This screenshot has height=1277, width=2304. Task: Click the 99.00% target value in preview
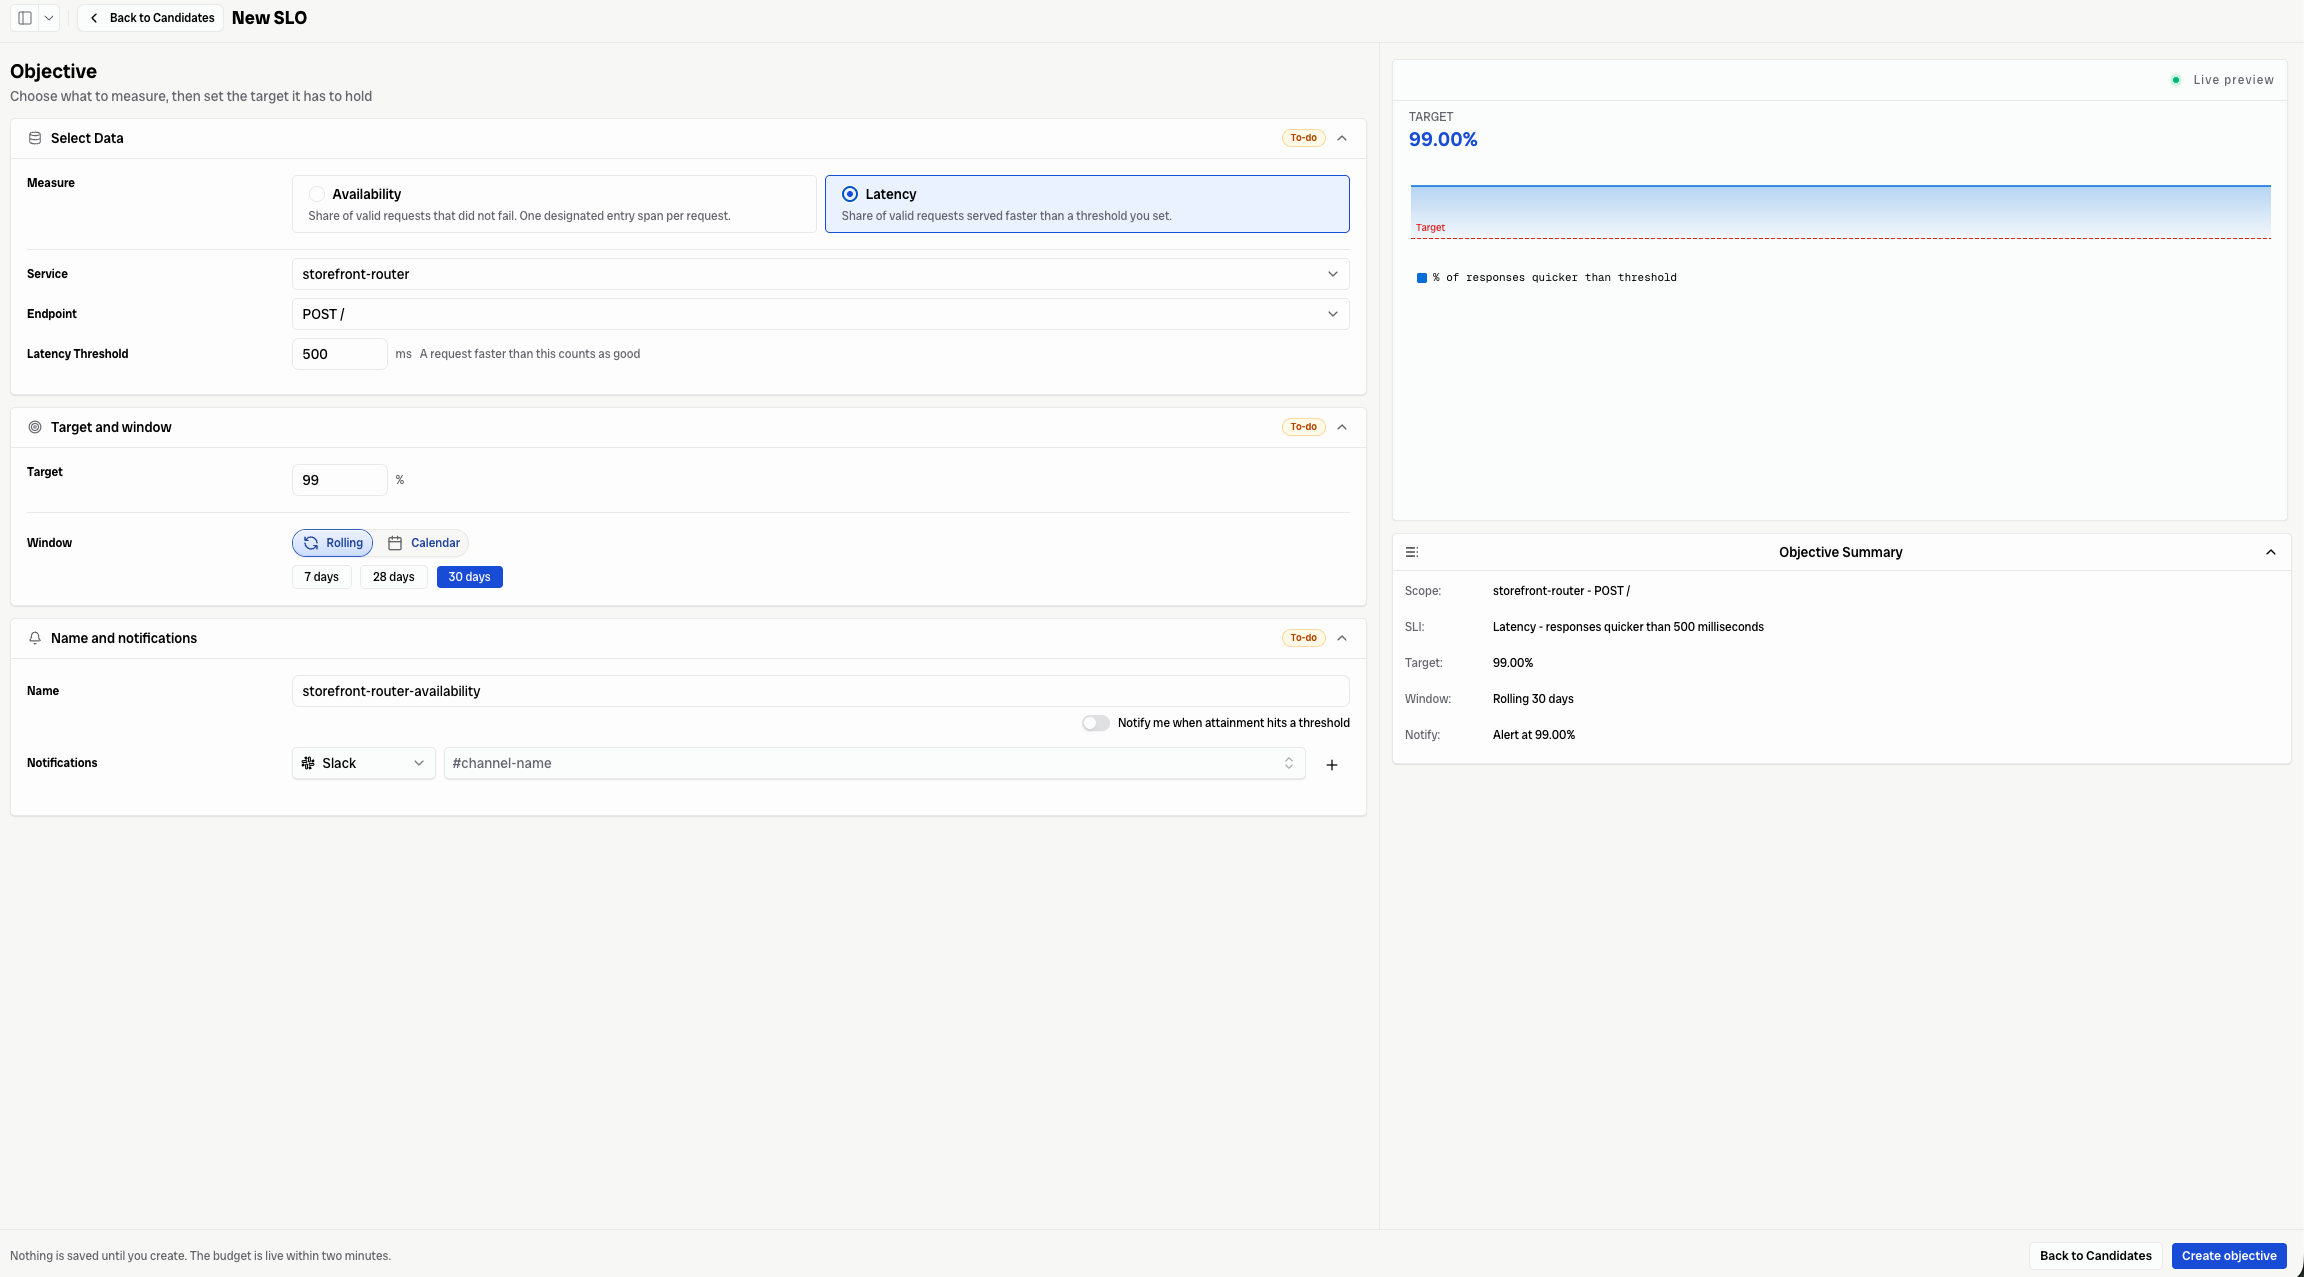(x=1443, y=140)
